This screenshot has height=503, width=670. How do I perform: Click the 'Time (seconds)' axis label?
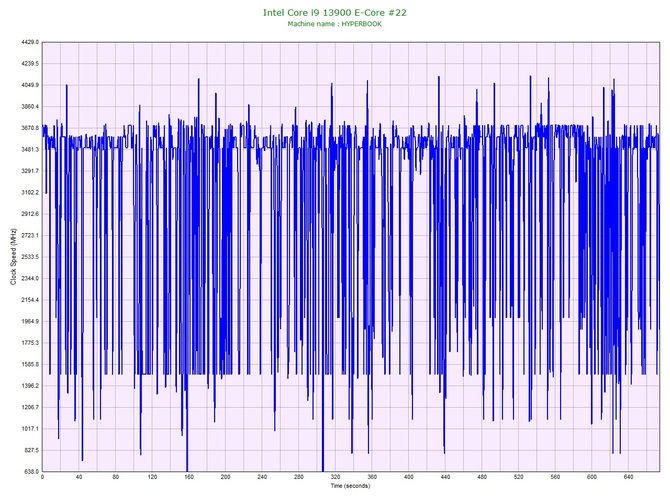[350, 486]
